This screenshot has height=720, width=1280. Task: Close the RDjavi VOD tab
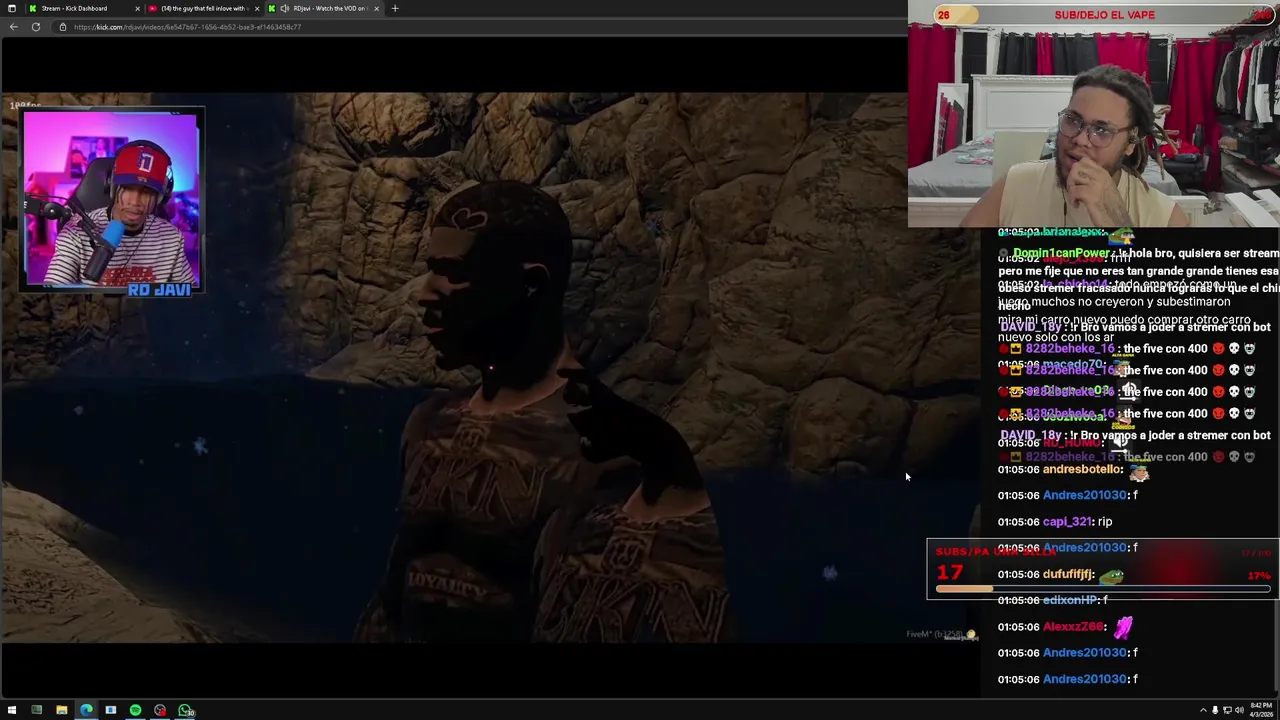click(x=376, y=8)
